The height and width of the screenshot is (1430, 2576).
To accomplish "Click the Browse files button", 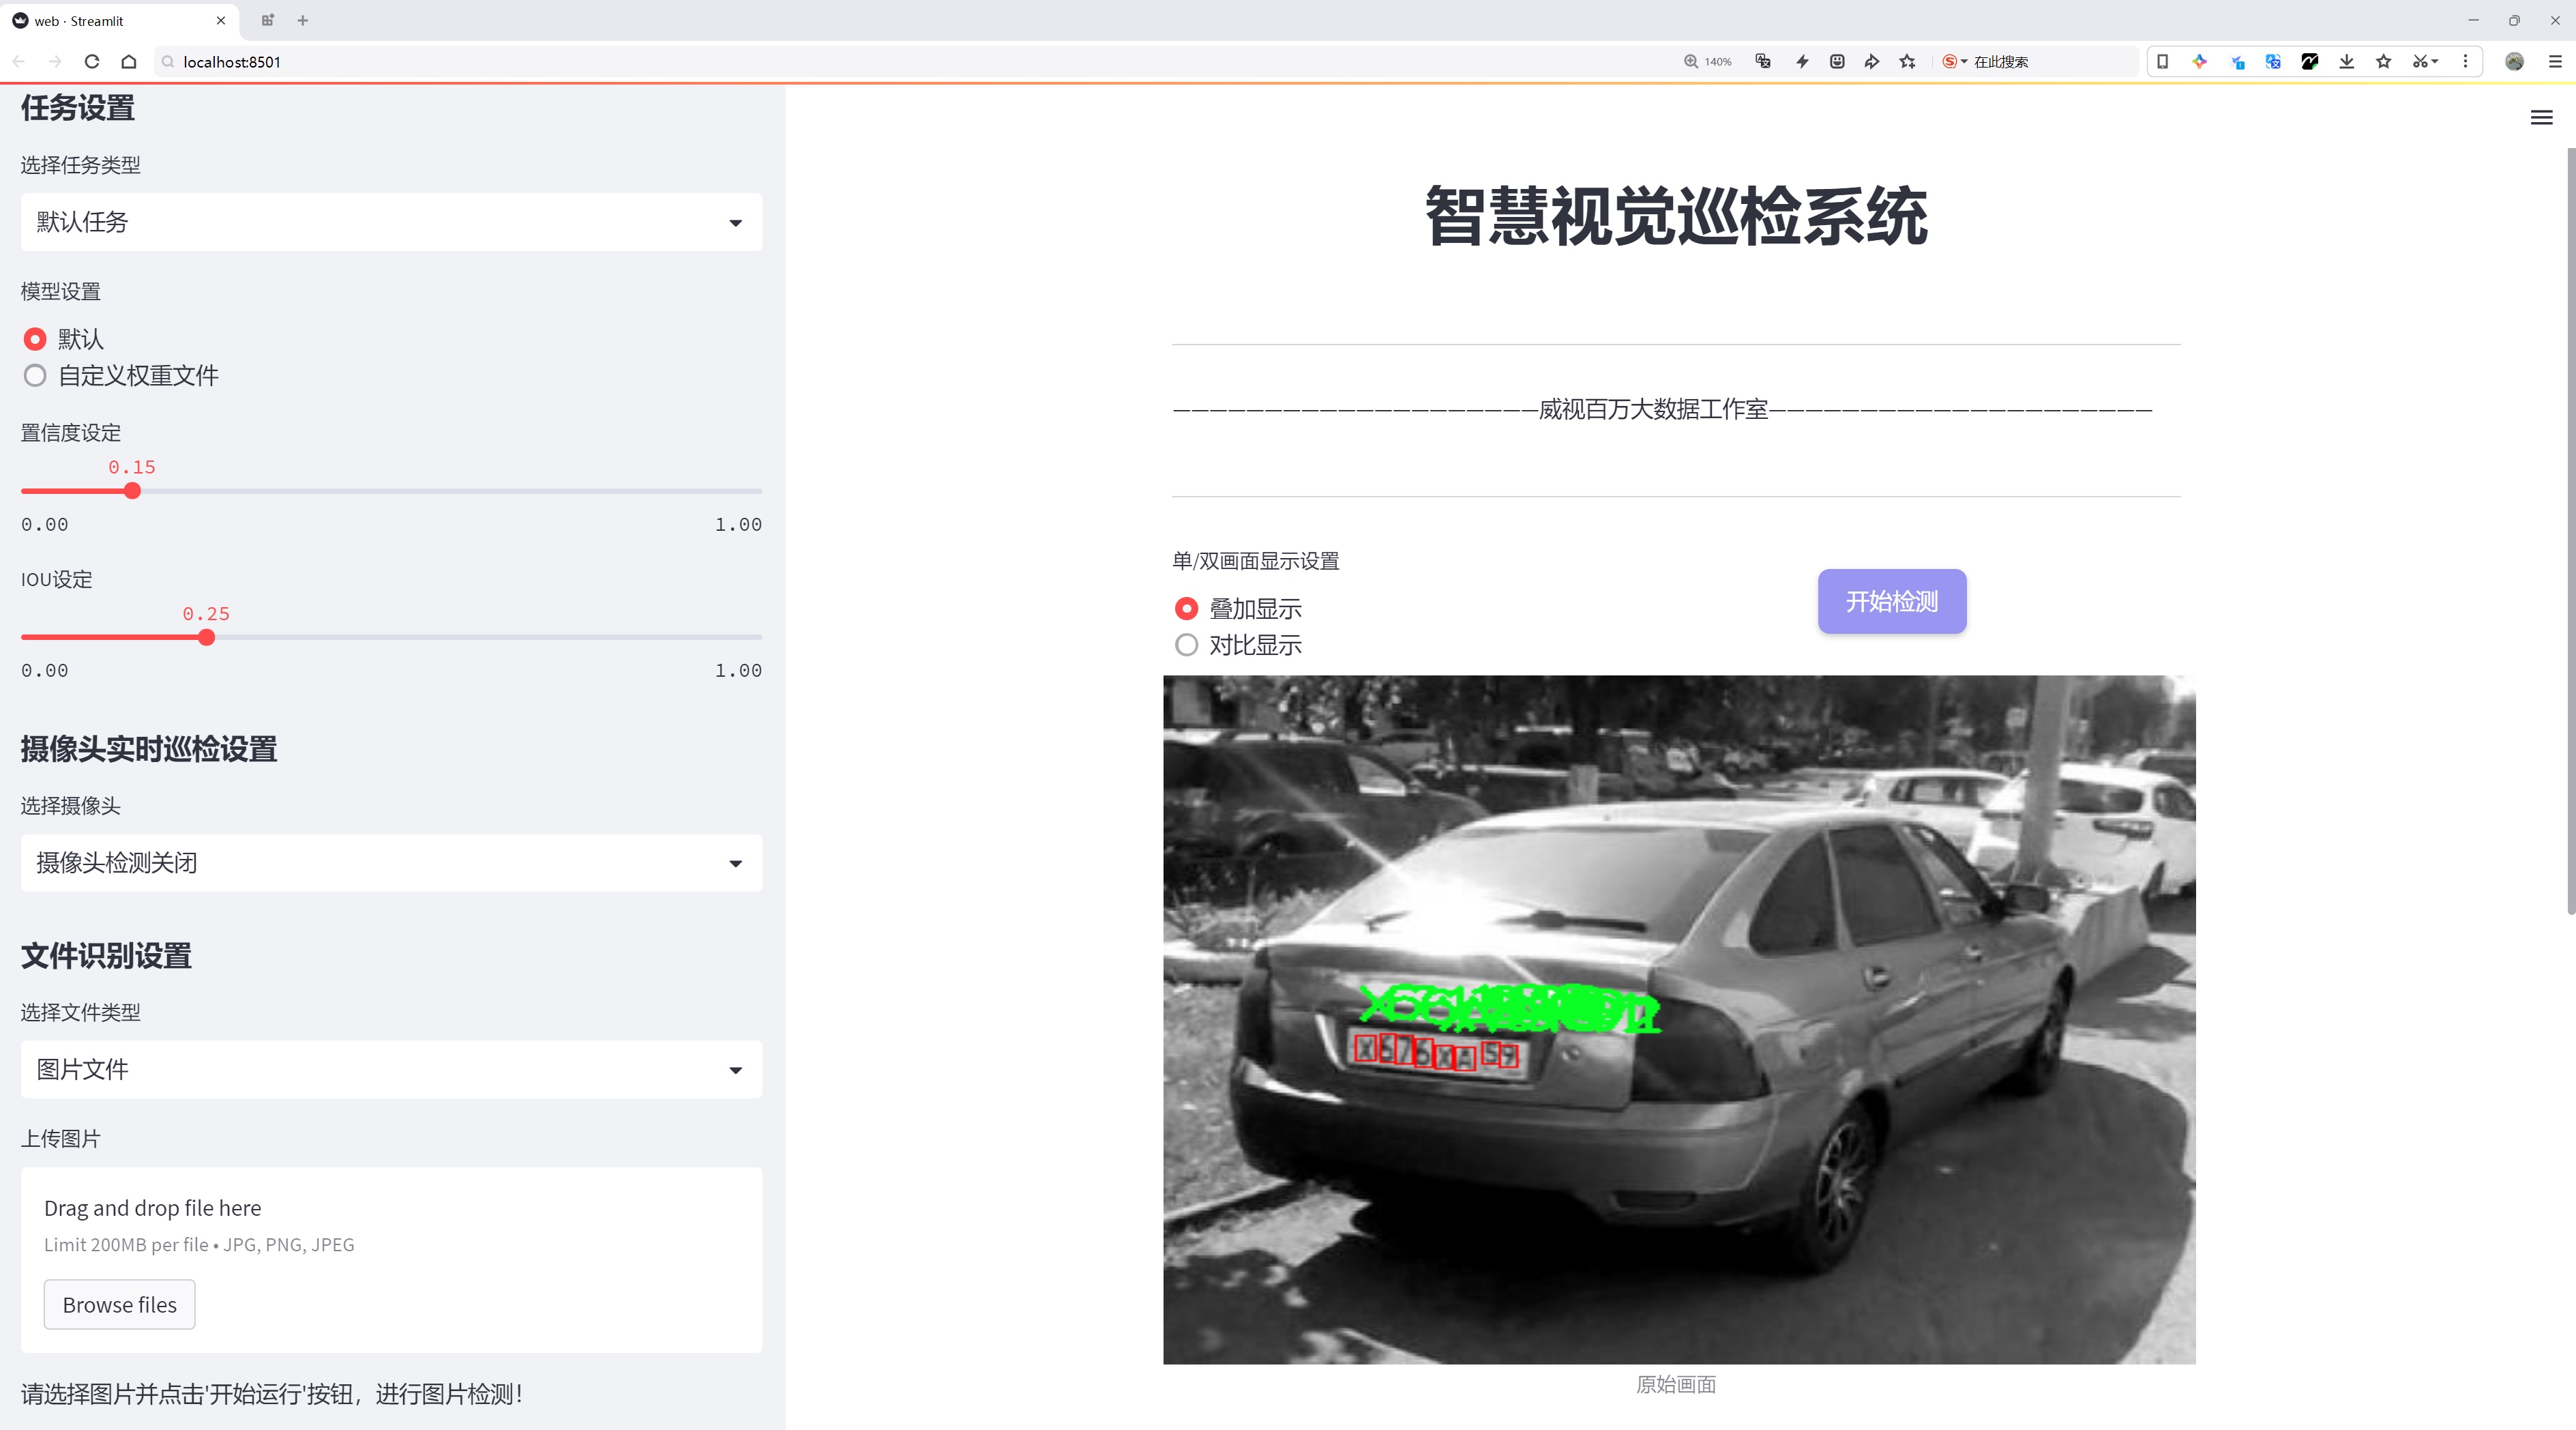I will click(x=119, y=1305).
